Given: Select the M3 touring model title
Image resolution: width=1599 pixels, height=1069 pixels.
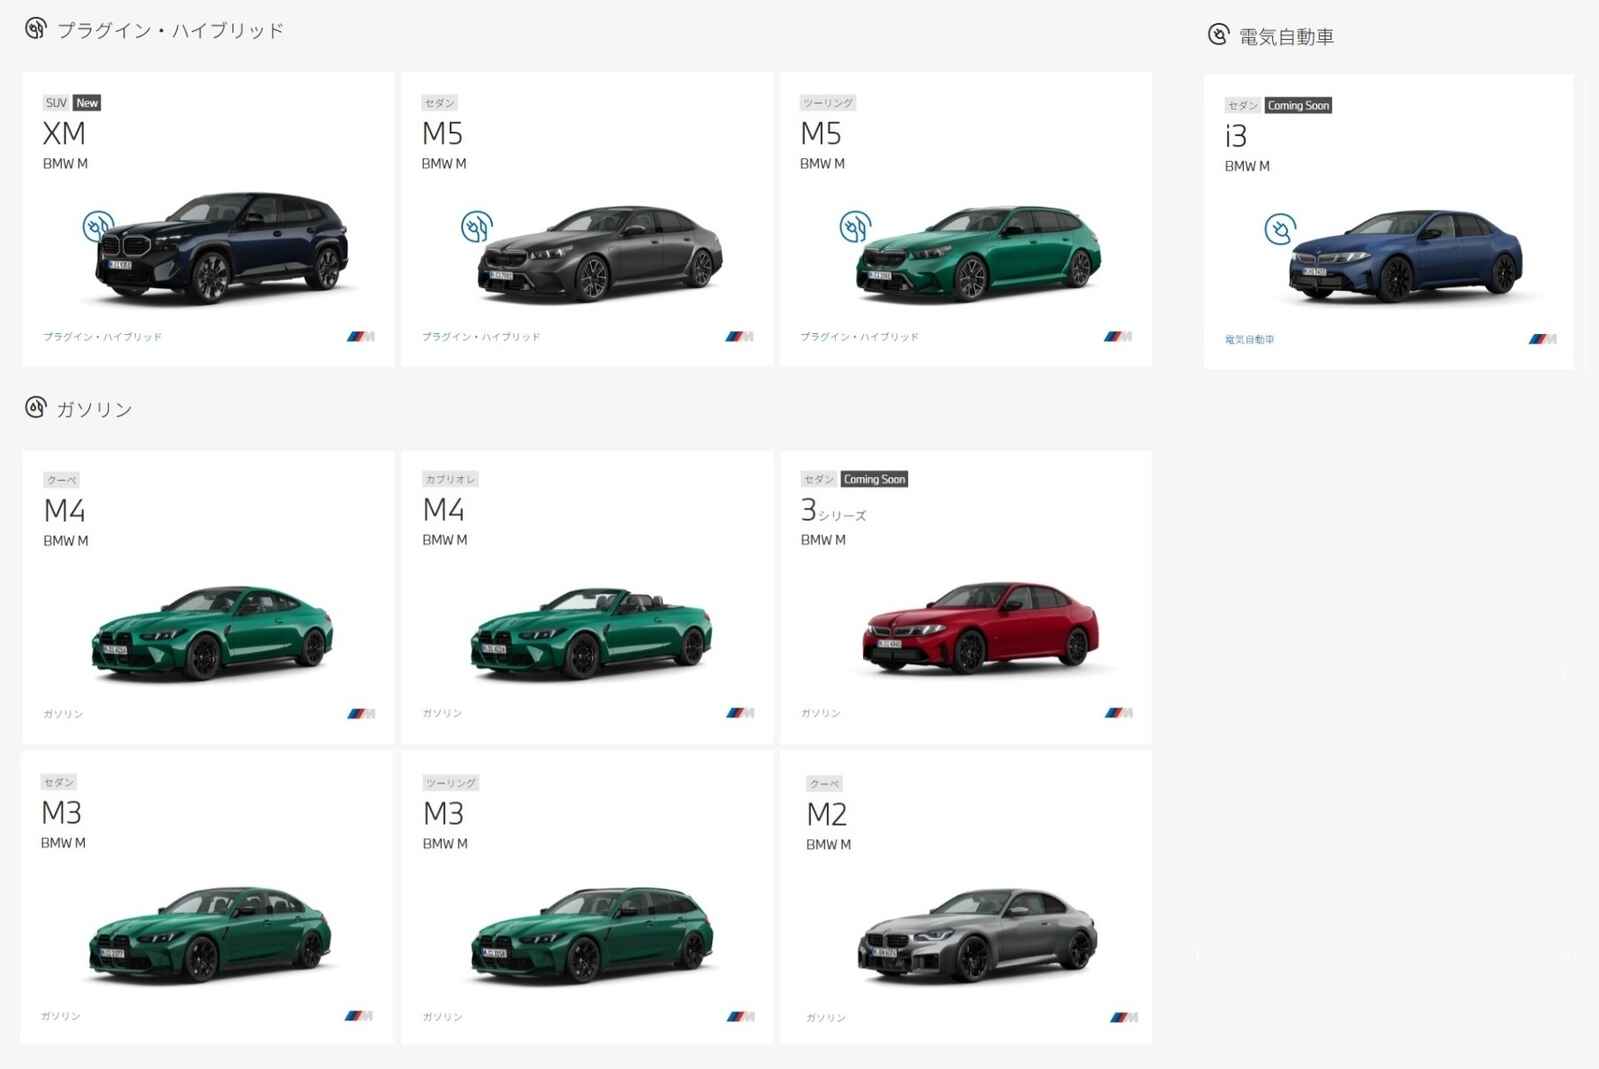Looking at the screenshot, I should [443, 814].
